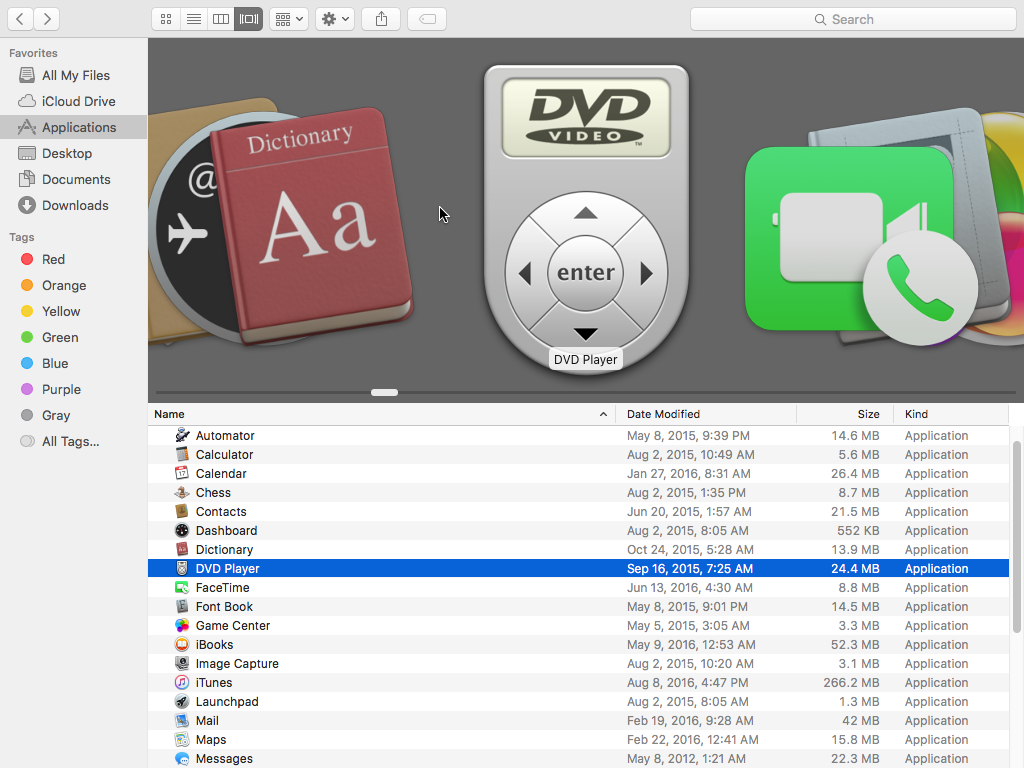
Task: Select the FaceTime cover in Cover Flow
Action: coord(861,245)
